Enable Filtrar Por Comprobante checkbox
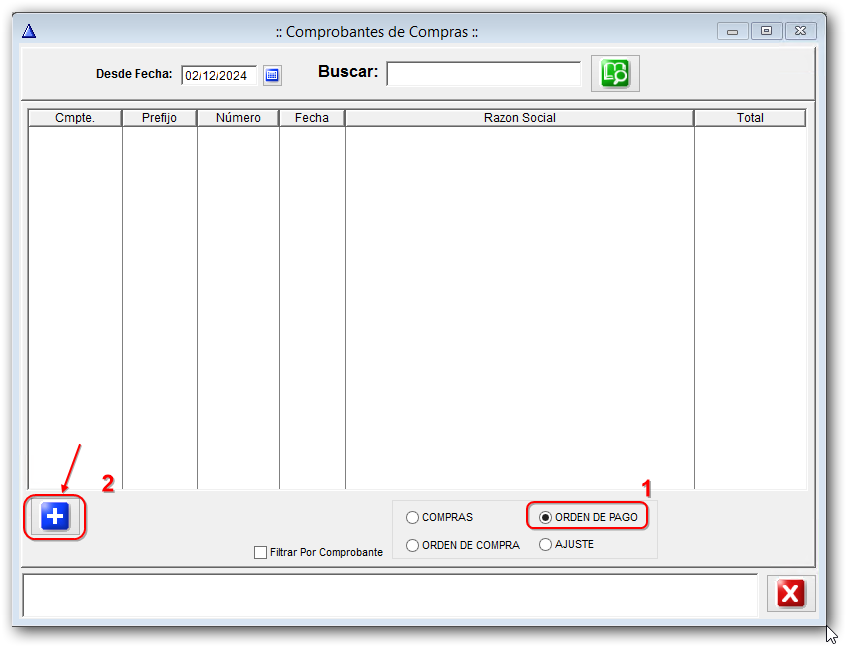Viewport: 858px width, 657px height. pos(261,552)
